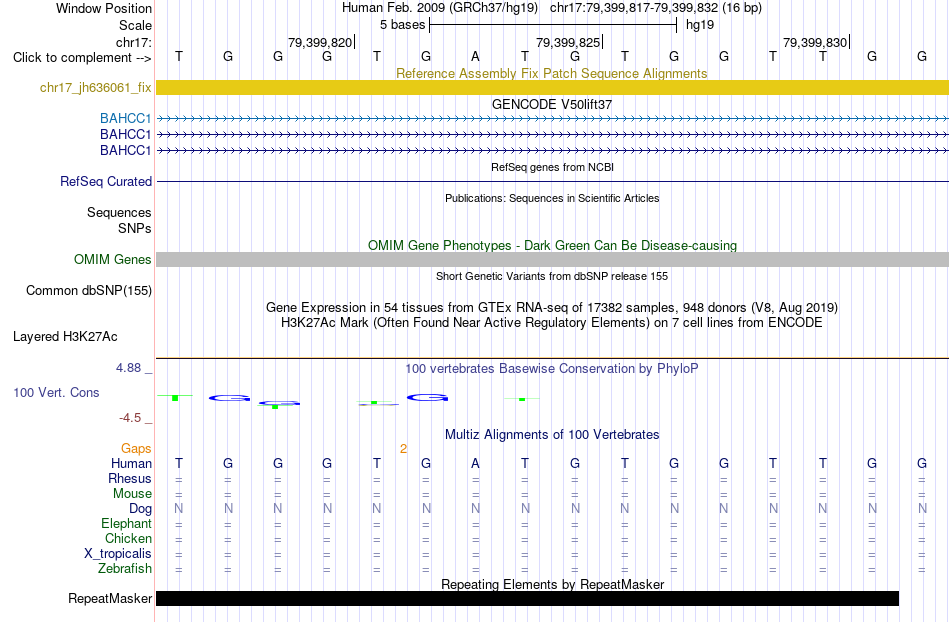Open the GTEx Gene Expression track title

[x=552, y=307]
